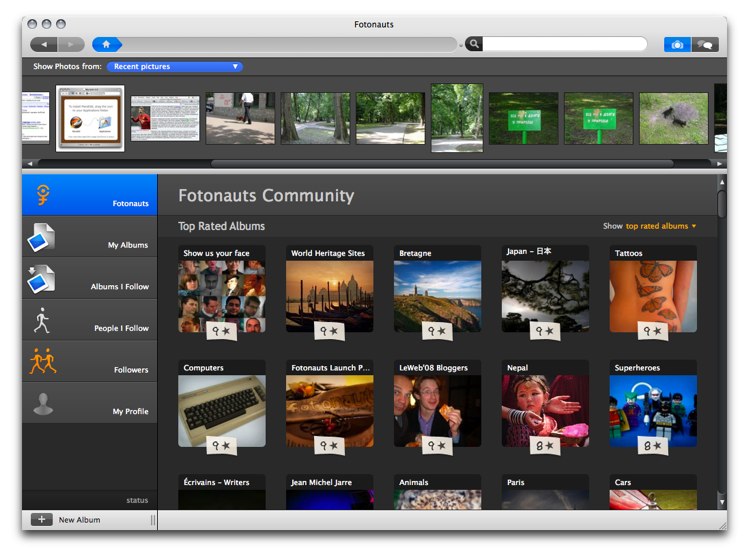The height and width of the screenshot is (550, 749).
Task: Open the Paris album title
Action: 515,482
